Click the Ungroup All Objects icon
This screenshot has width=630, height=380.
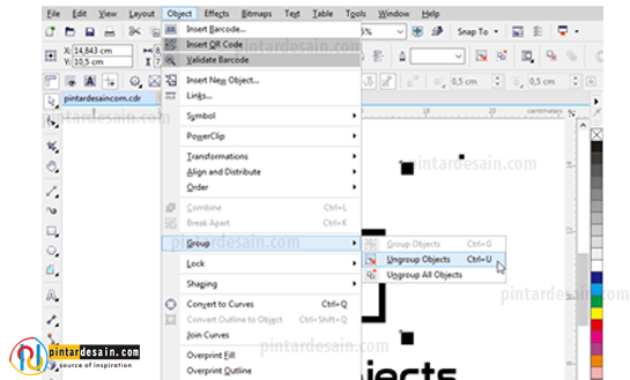pos(370,275)
